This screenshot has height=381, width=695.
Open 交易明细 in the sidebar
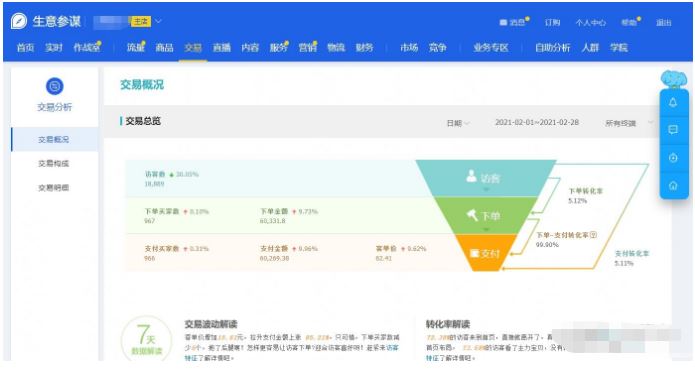point(54,187)
